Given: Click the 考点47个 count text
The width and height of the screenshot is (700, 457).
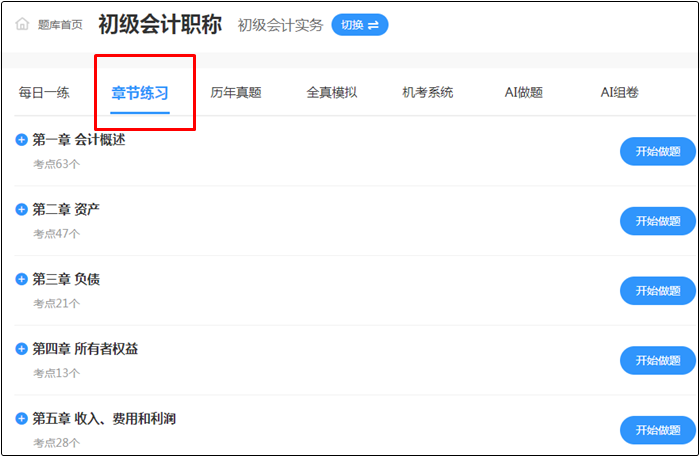Looking at the screenshot, I should point(57,234).
